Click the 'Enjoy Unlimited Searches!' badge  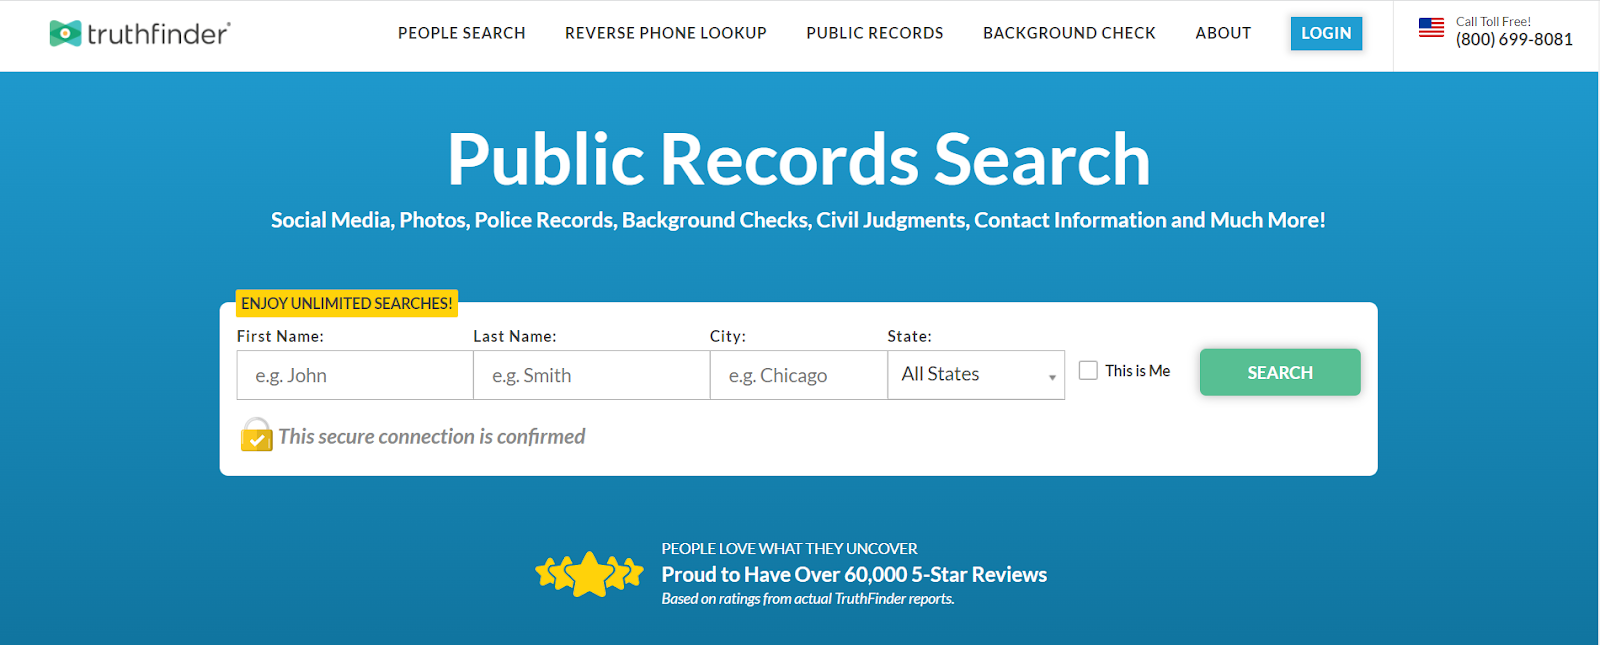click(x=347, y=303)
